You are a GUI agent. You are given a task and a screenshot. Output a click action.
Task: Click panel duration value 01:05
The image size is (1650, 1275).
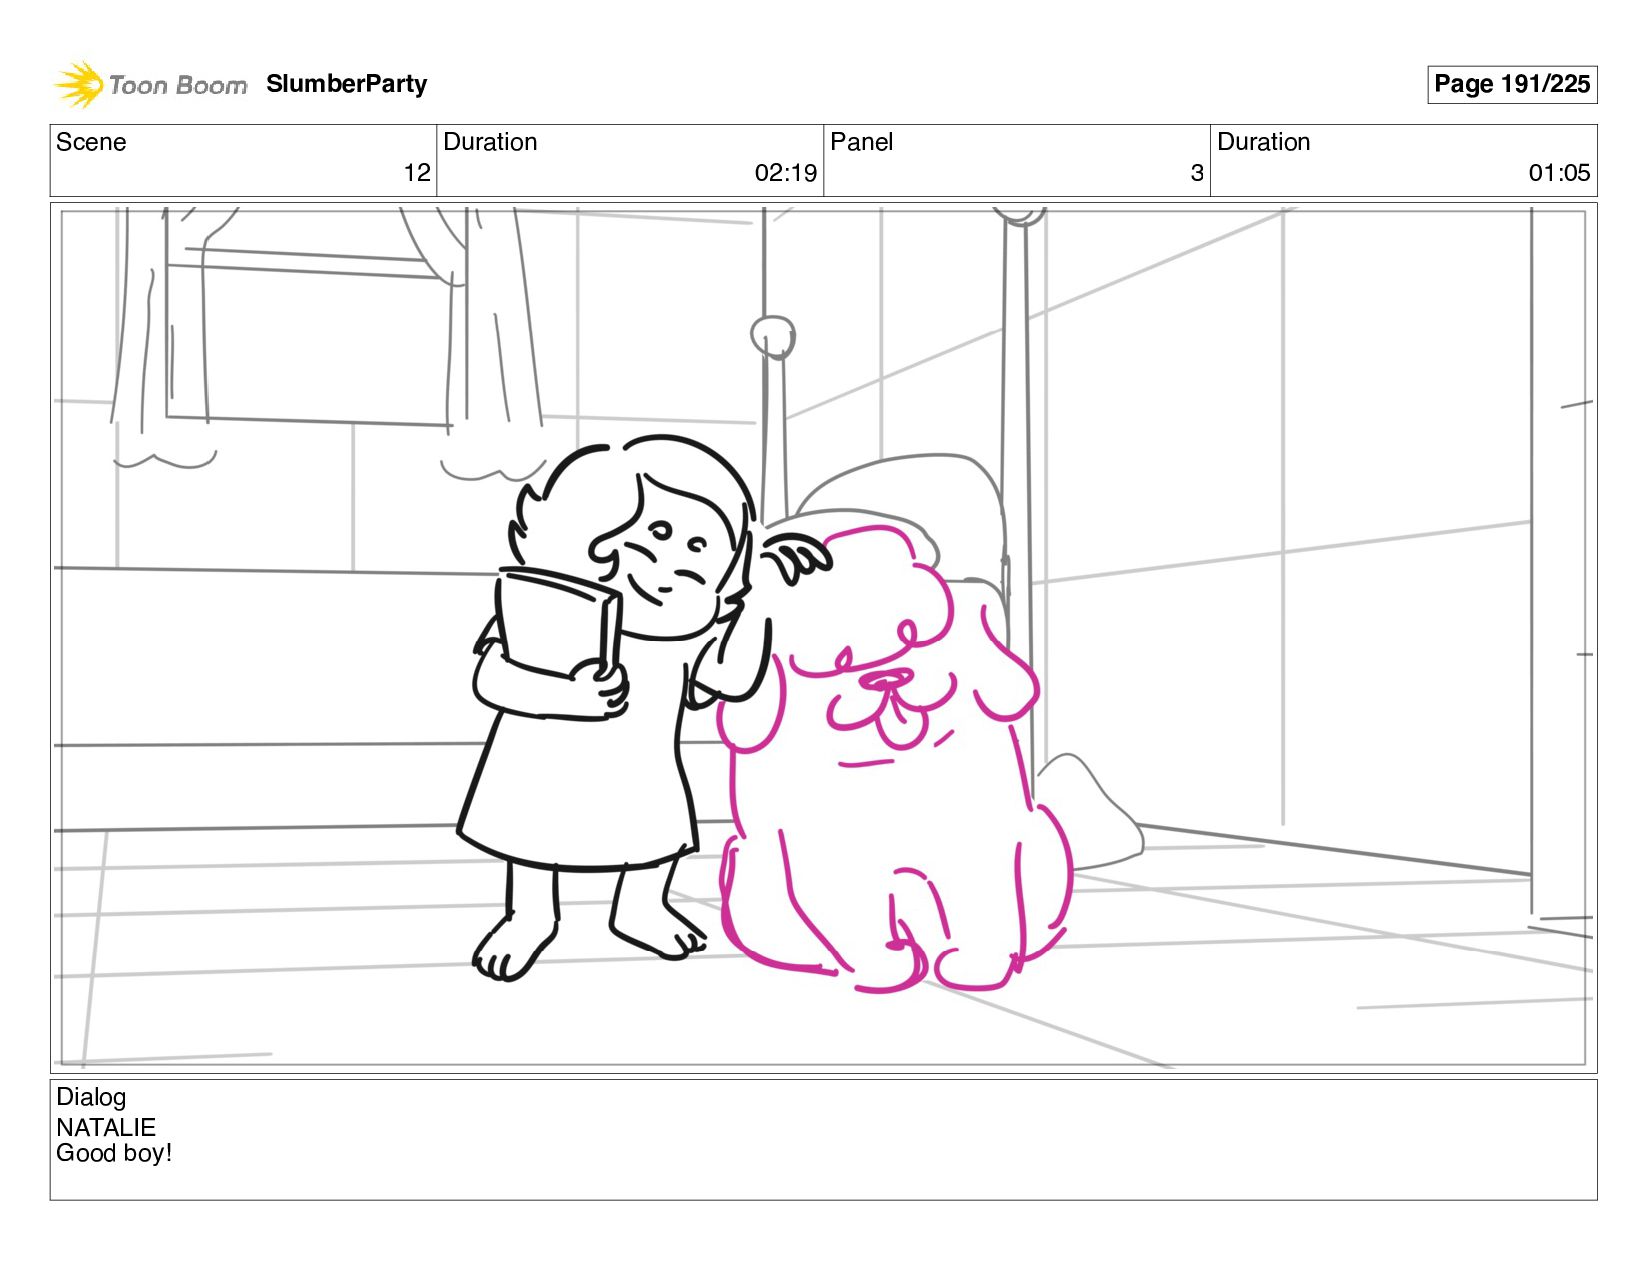pos(1559,173)
